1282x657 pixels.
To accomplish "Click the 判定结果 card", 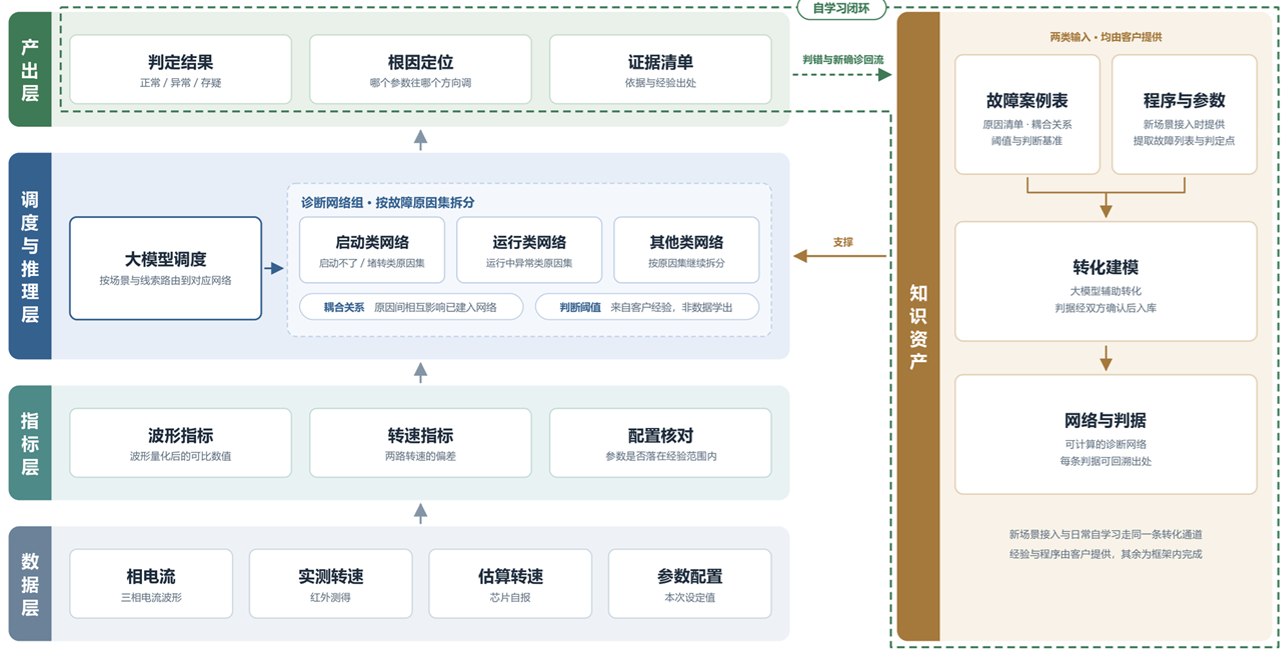I will pos(180,69).
